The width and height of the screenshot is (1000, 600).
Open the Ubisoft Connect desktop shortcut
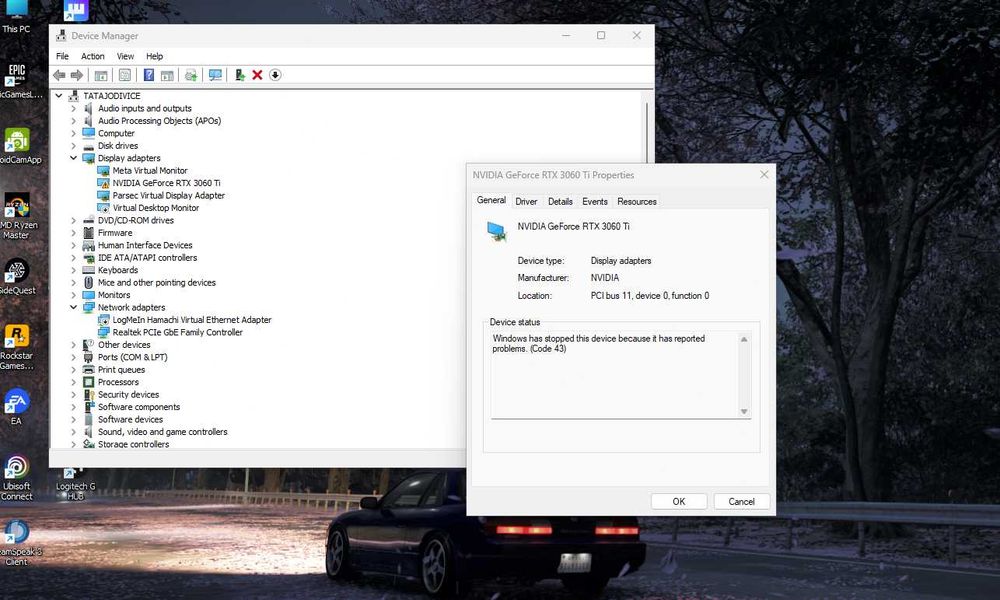click(17, 477)
